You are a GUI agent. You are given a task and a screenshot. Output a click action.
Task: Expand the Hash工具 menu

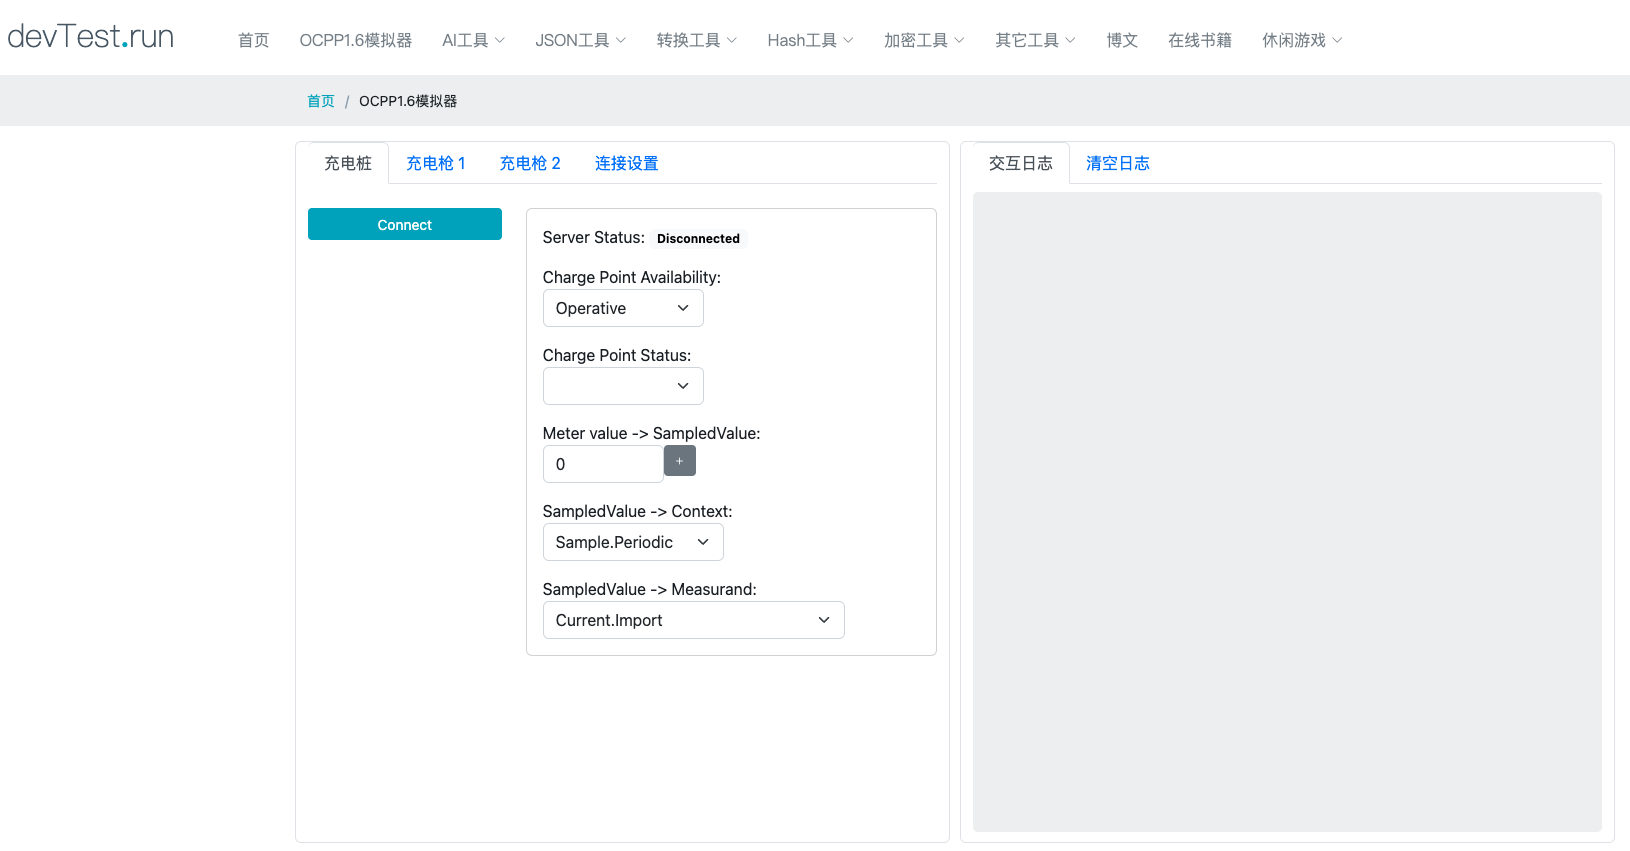(810, 40)
